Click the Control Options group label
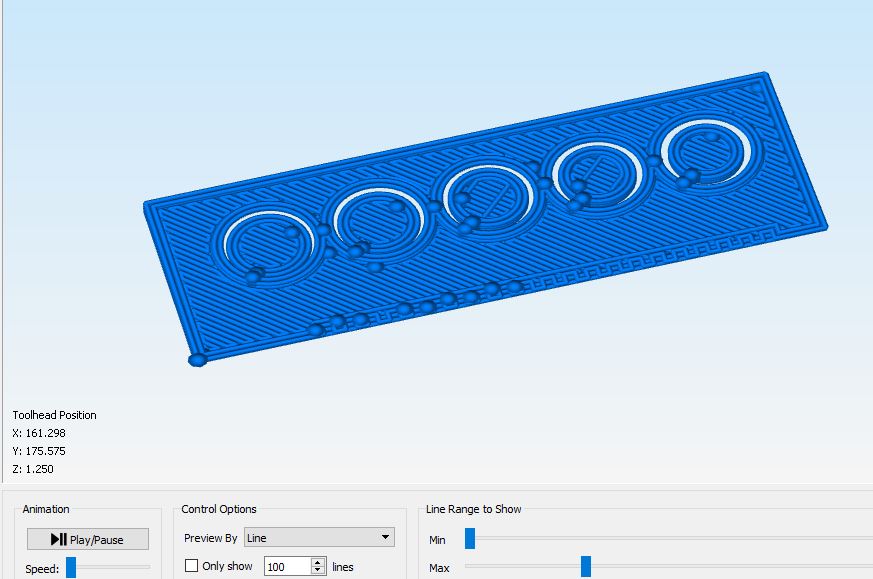873x579 pixels. pyautogui.click(x=219, y=509)
